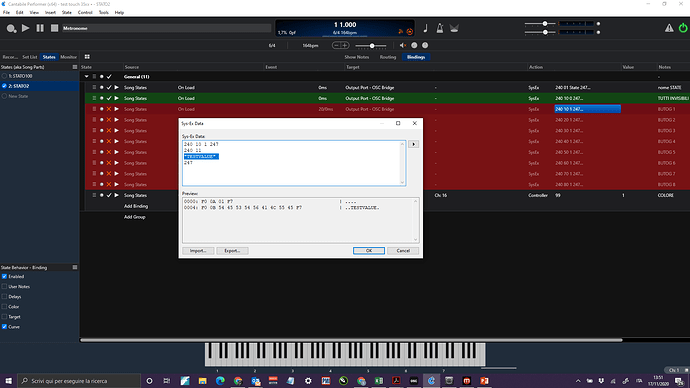
Task: Click Add Group
Action: [x=135, y=217]
